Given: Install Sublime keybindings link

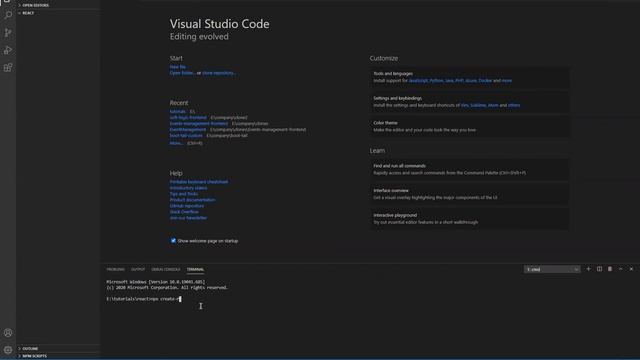Looking at the screenshot, I should [x=478, y=105].
